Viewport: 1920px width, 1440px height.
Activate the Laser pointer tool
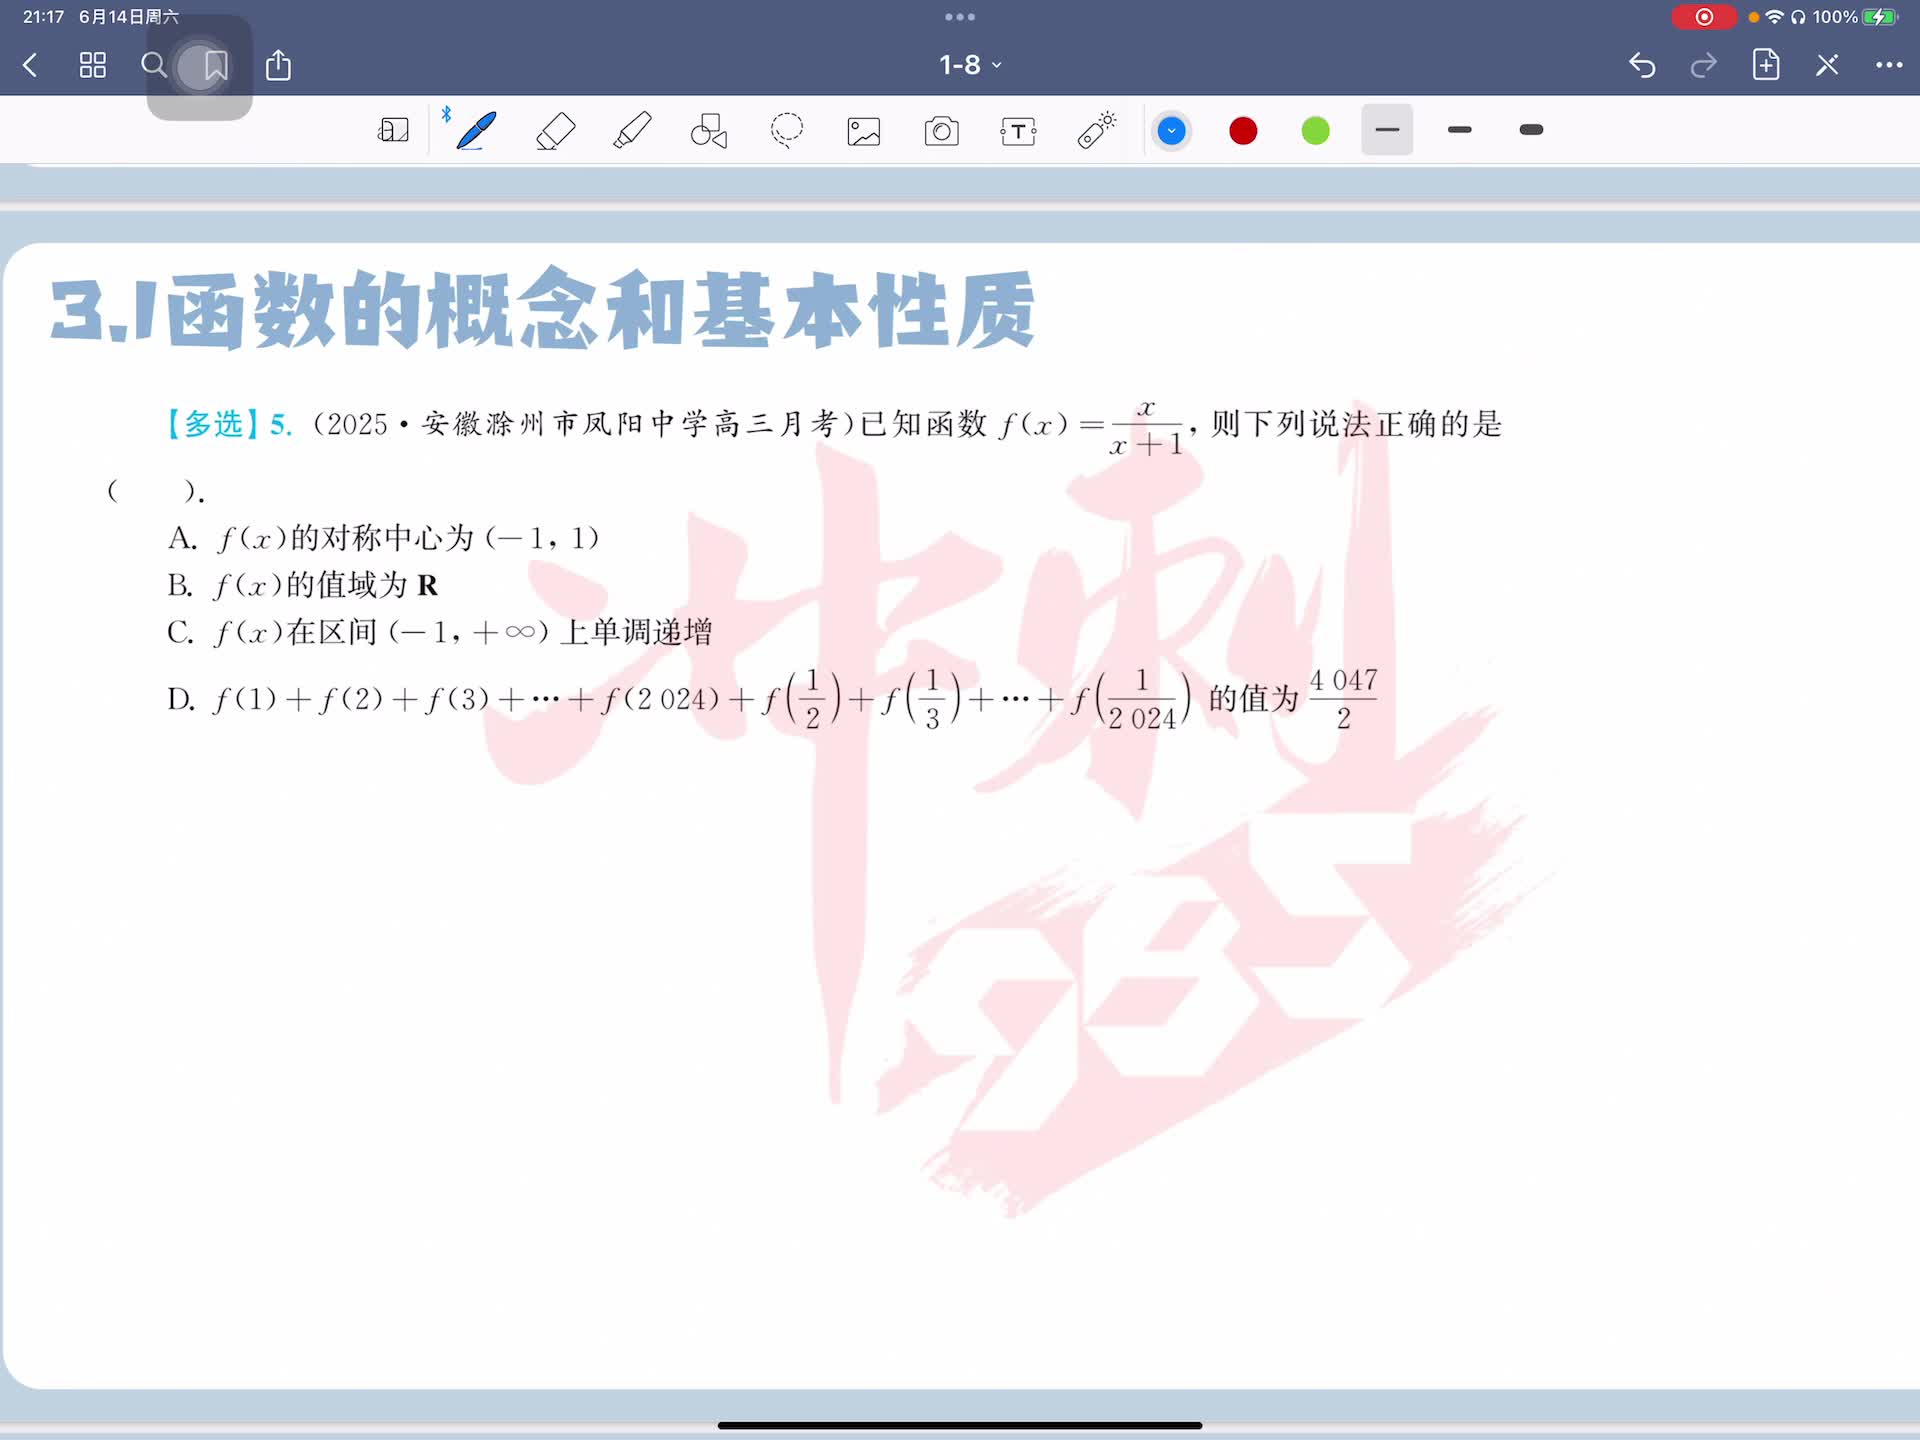pyautogui.click(x=1096, y=131)
